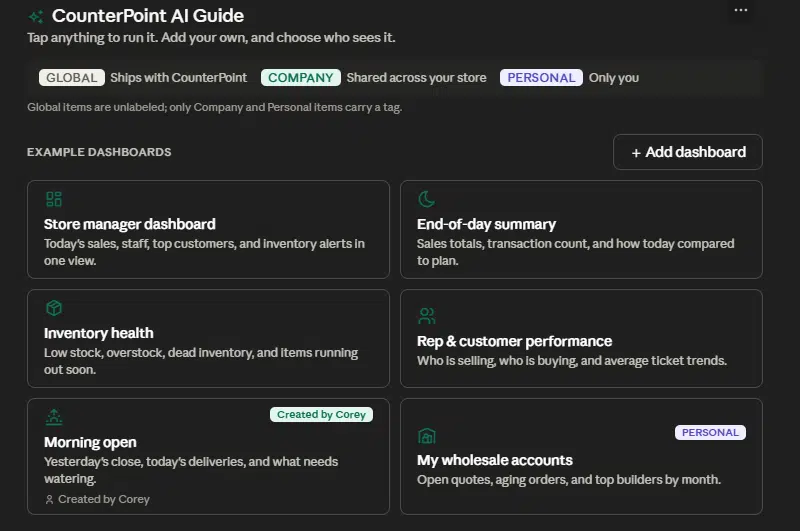Click the 'Global items are unlabeled' note
800x531 pixels.
pyautogui.click(x=214, y=107)
